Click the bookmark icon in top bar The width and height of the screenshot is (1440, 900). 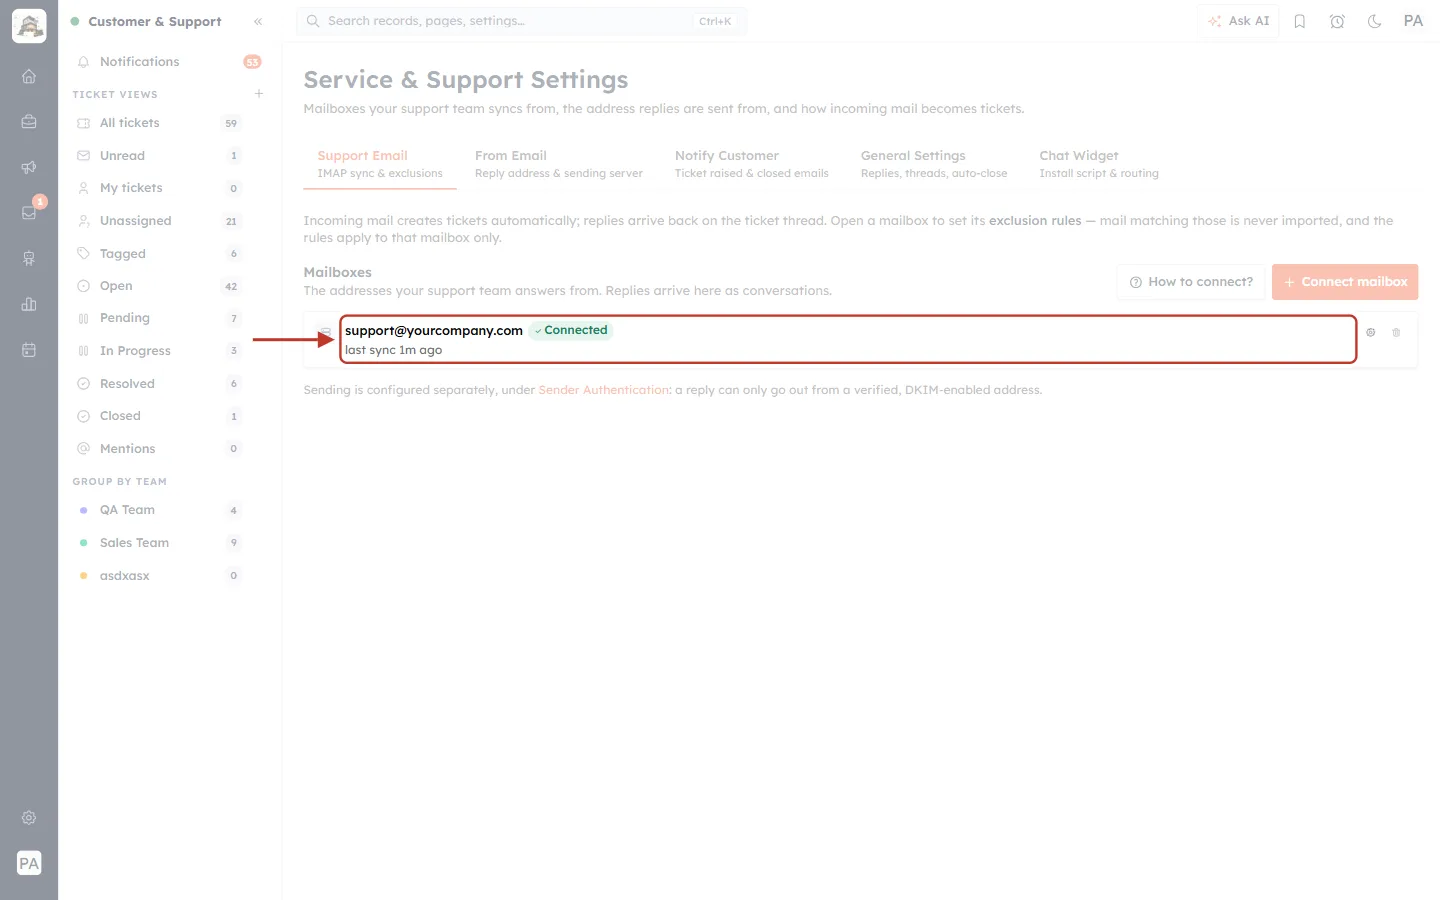[1300, 21]
